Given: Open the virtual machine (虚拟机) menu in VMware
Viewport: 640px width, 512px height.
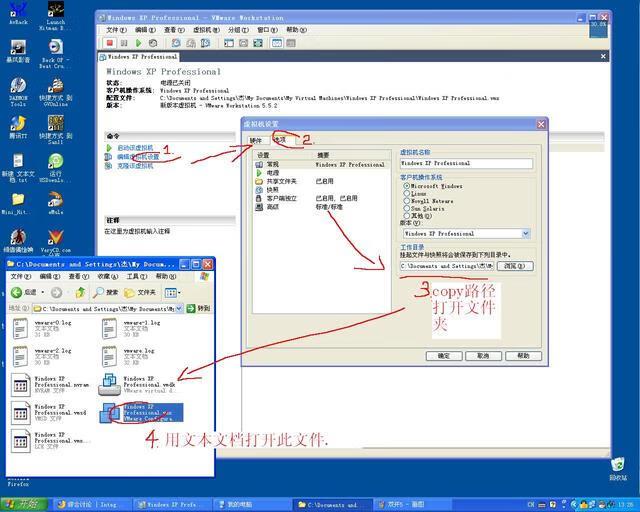Looking at the screenshot, I should click(x=206, y=30).
